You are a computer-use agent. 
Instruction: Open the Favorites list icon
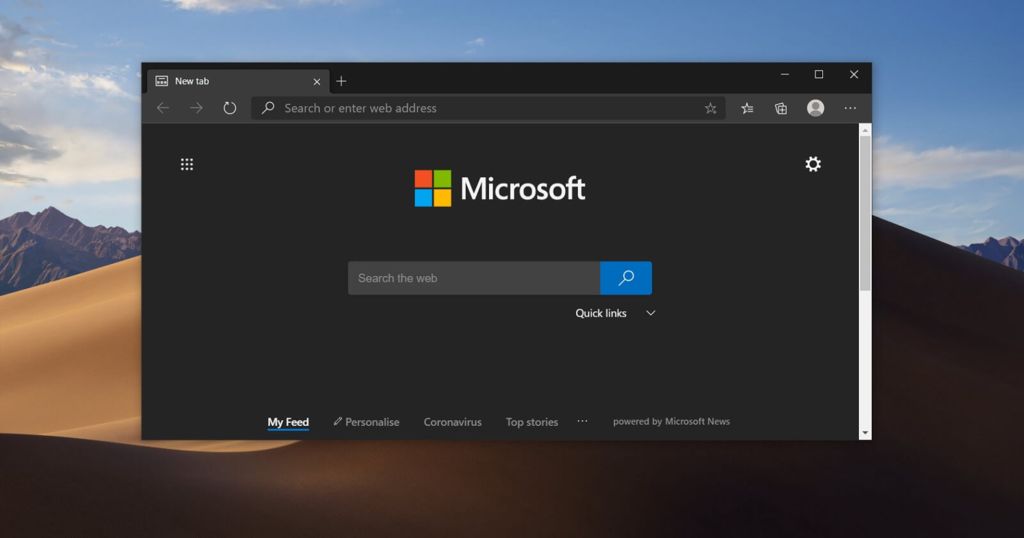tap(747, 108)
